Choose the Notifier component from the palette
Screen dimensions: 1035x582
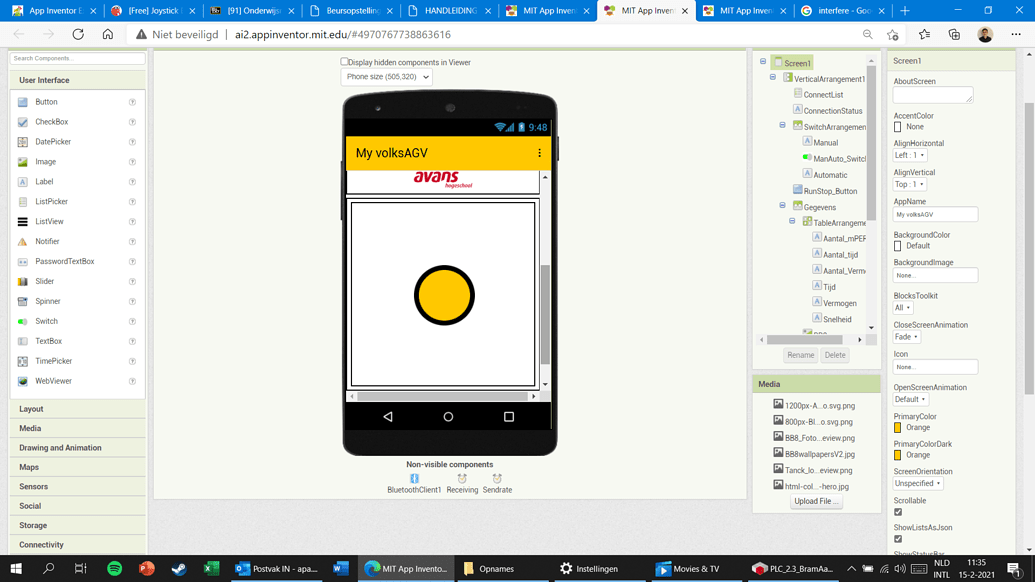(50, 241)
